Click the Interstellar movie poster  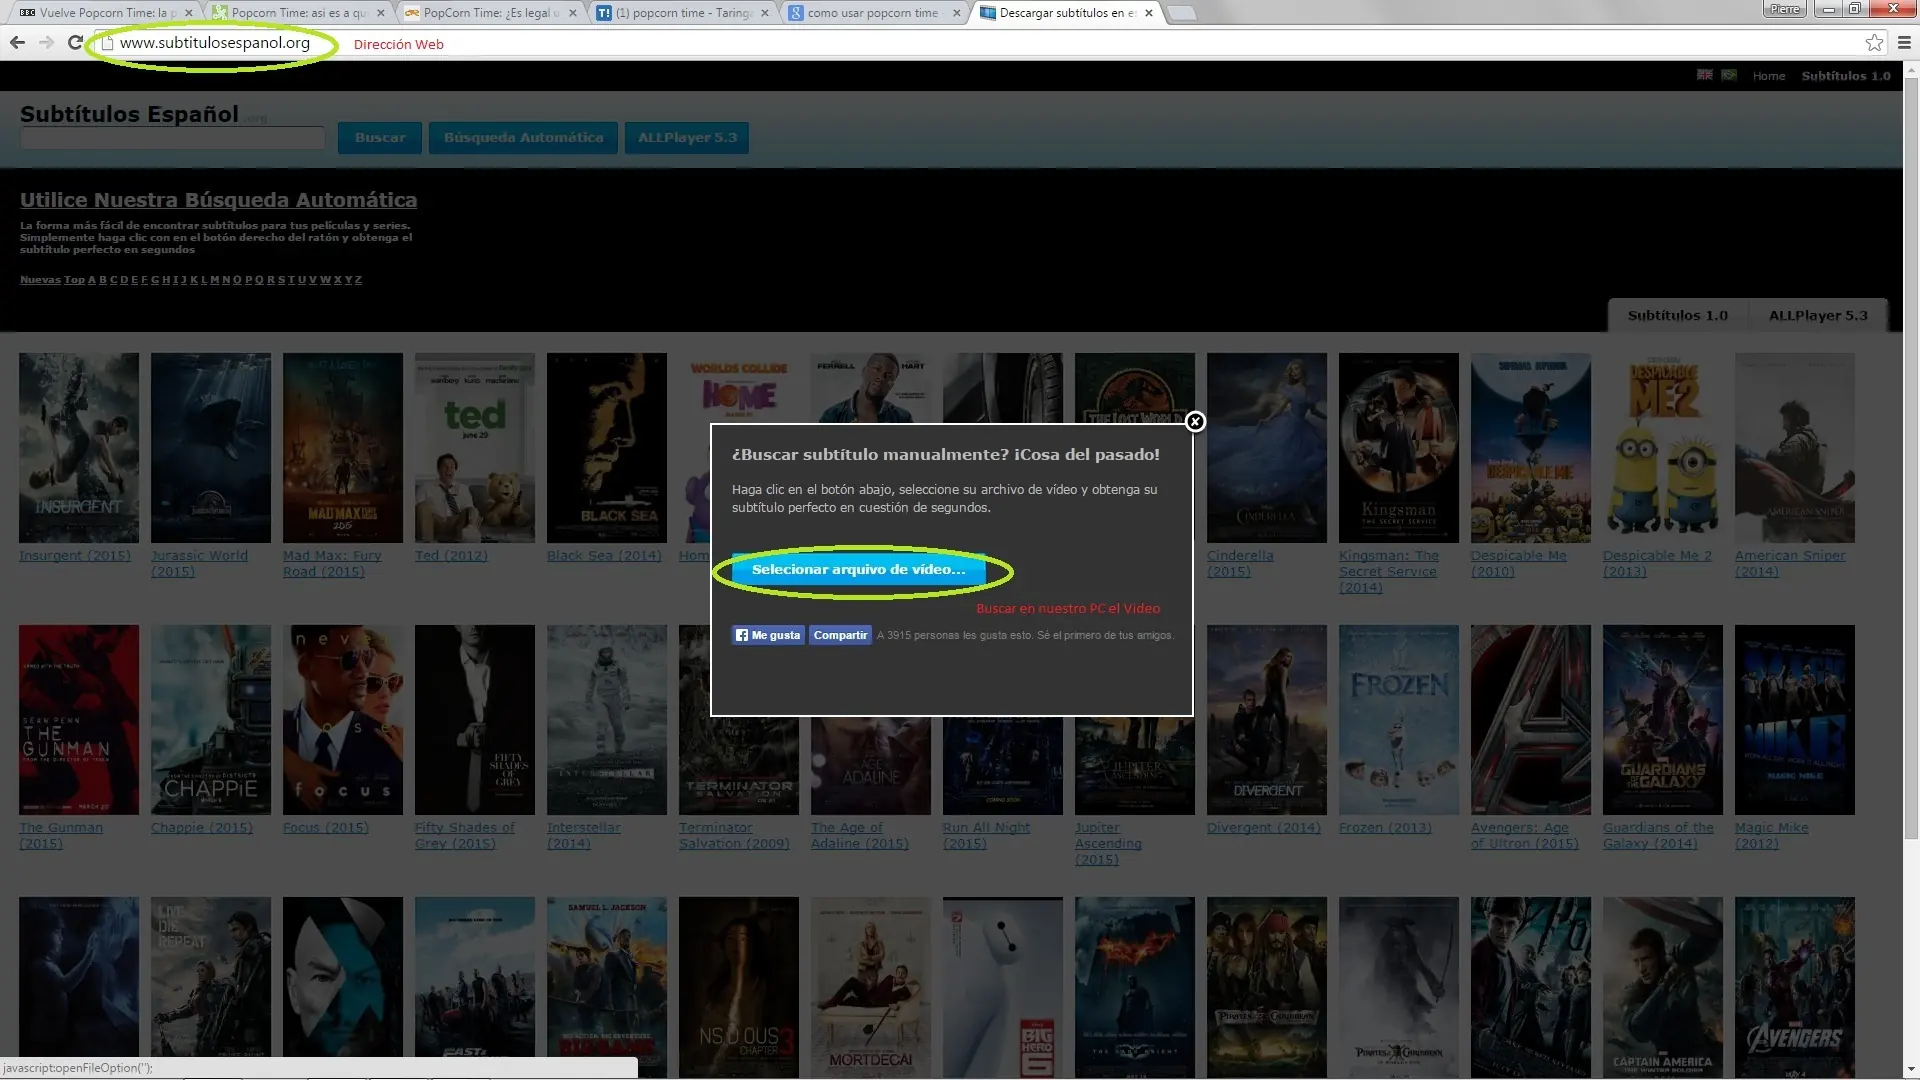[607, 720]
